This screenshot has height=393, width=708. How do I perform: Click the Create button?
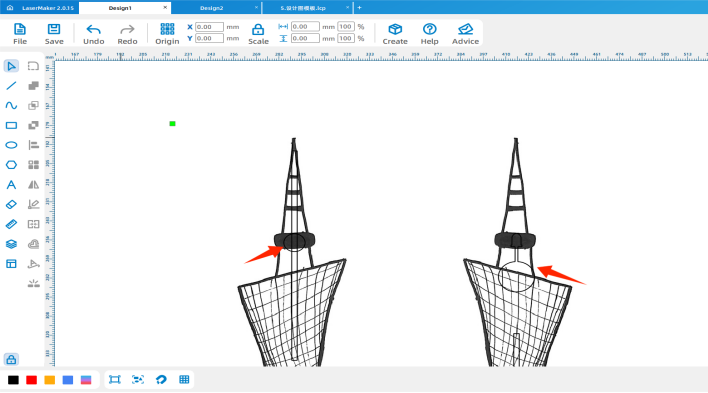[x=395, y=34]
